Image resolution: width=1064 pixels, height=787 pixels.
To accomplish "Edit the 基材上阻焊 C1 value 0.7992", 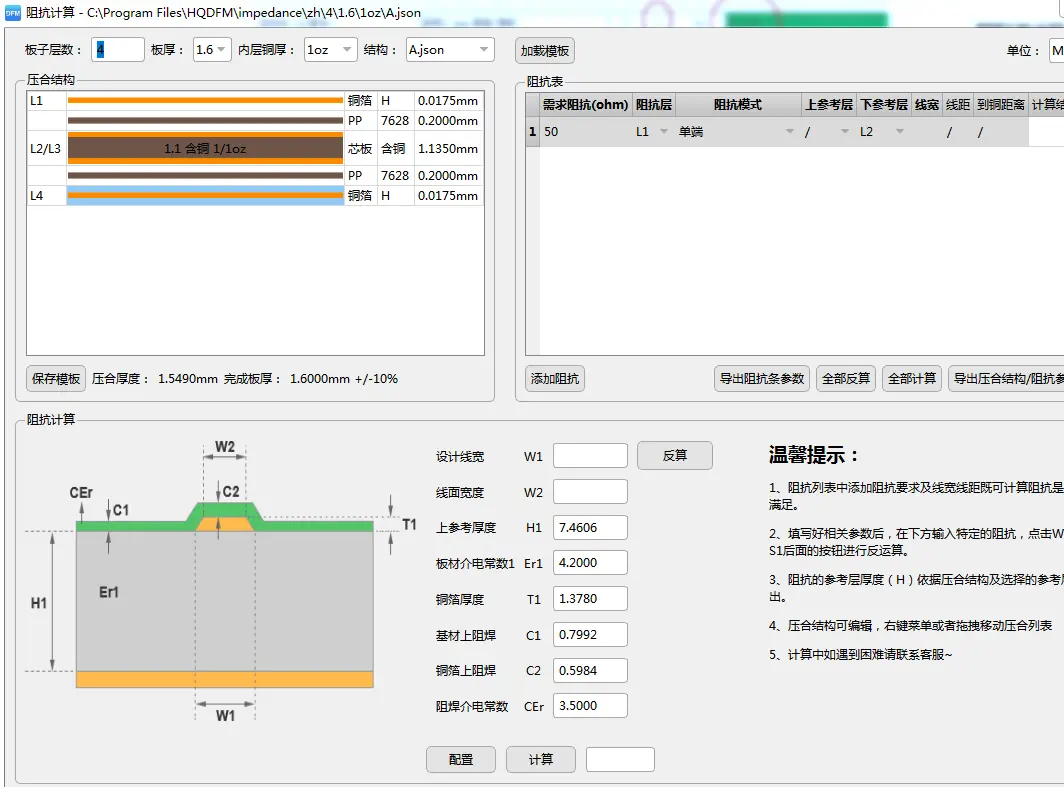I will [590, 634].
